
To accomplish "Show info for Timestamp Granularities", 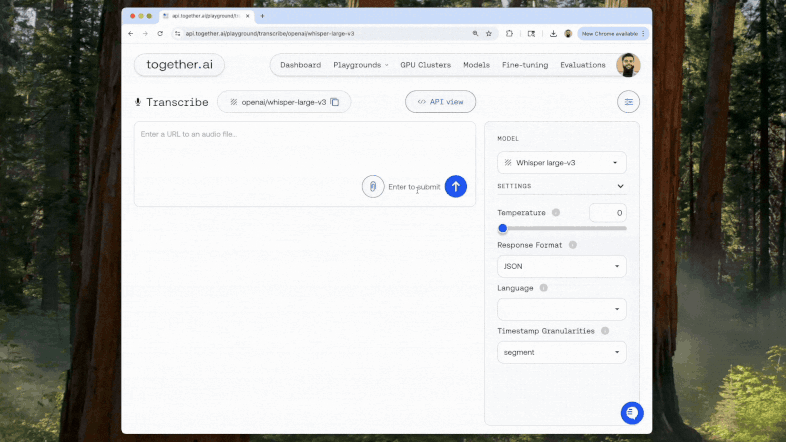I will pyautogui.click(x=605, y=331).
